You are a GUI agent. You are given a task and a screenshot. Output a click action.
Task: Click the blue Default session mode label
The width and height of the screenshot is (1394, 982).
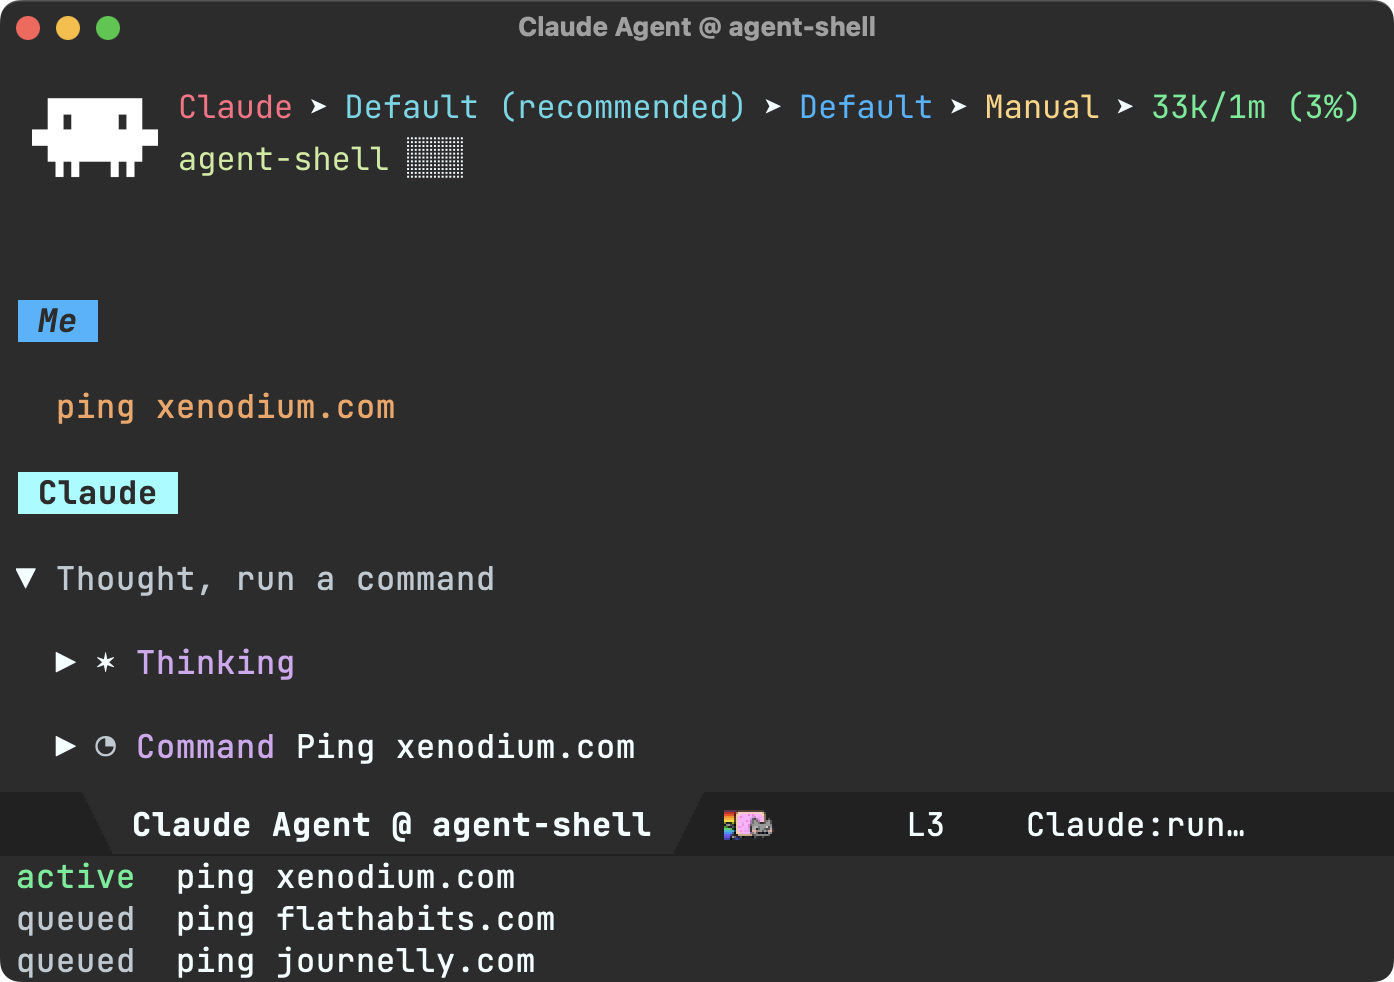tap(866, 107)
